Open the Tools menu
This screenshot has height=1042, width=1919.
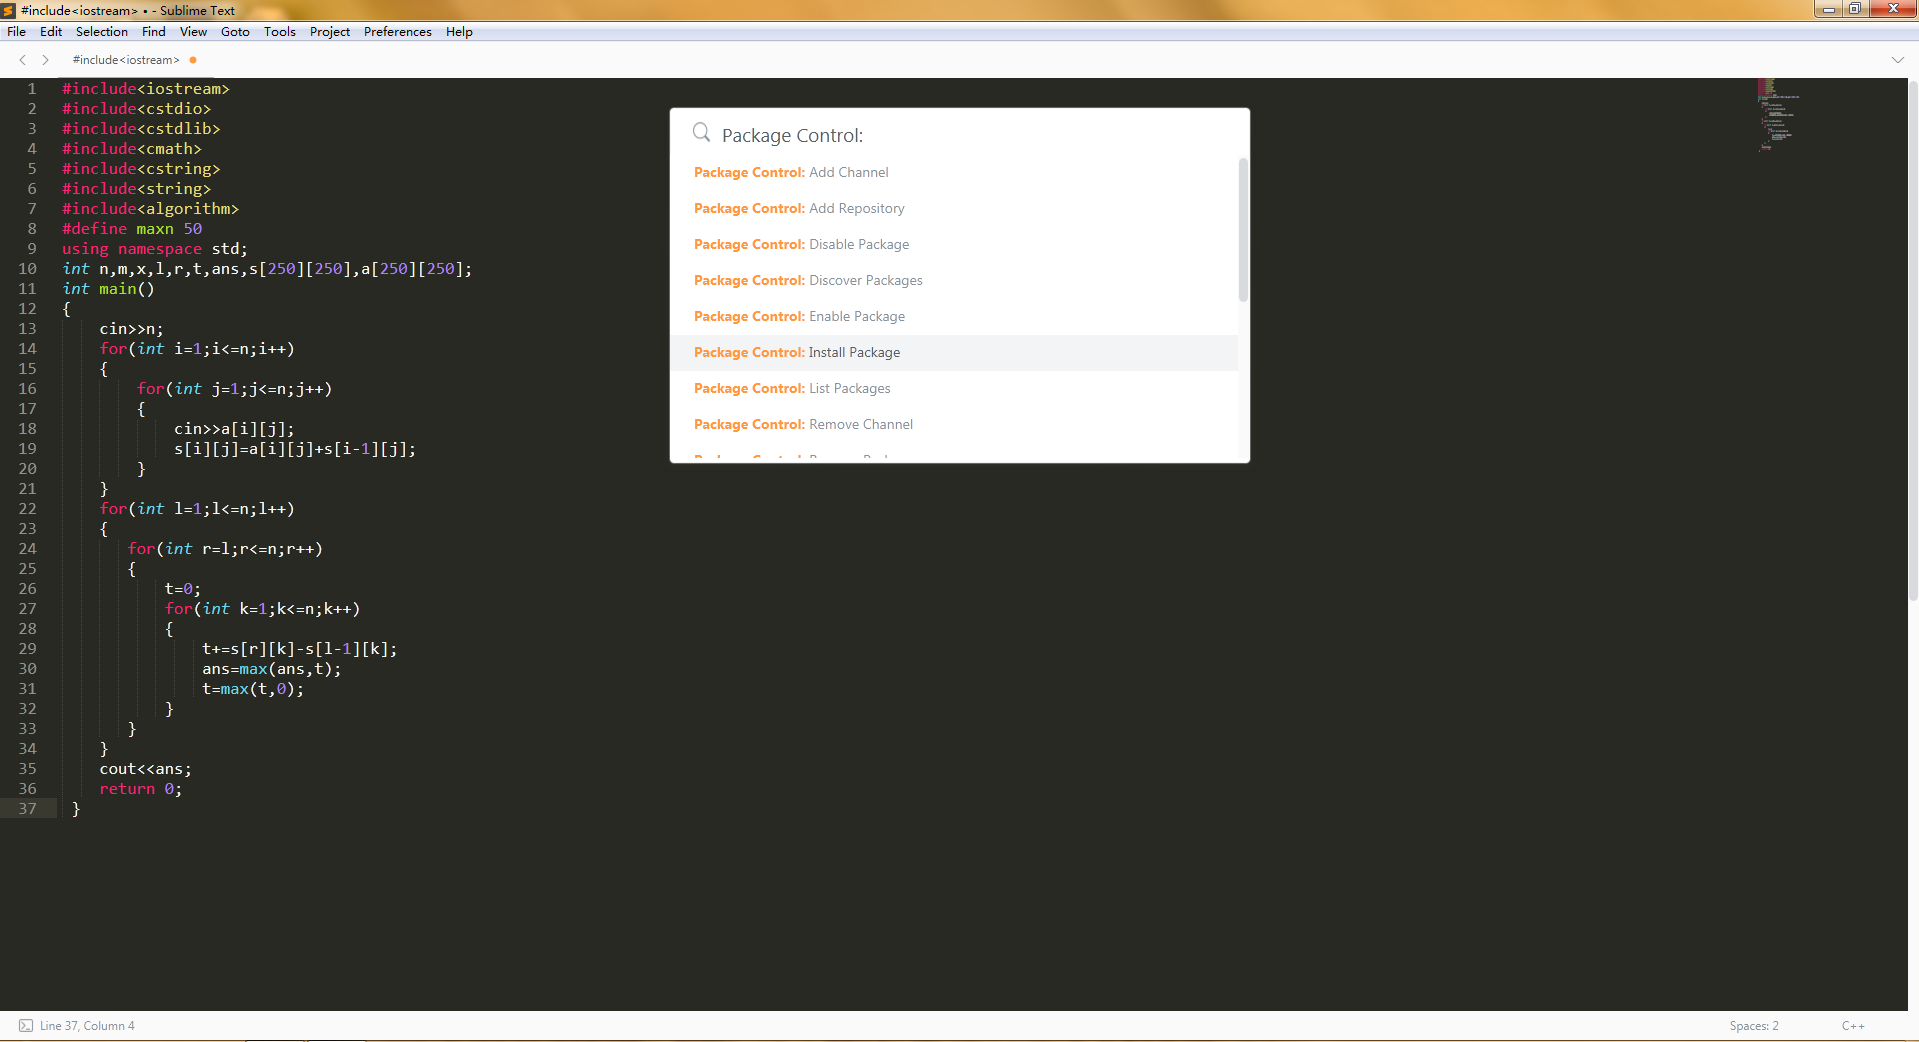280,32
